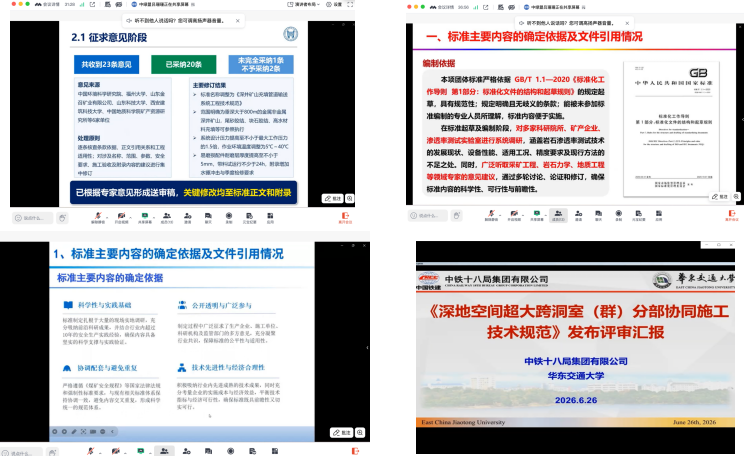The width and height of the screenshot is (745, 456).
Task: Click the raise-hand gesture button in the top-right window
Action: pyautogui.click(x=457, y=216)
